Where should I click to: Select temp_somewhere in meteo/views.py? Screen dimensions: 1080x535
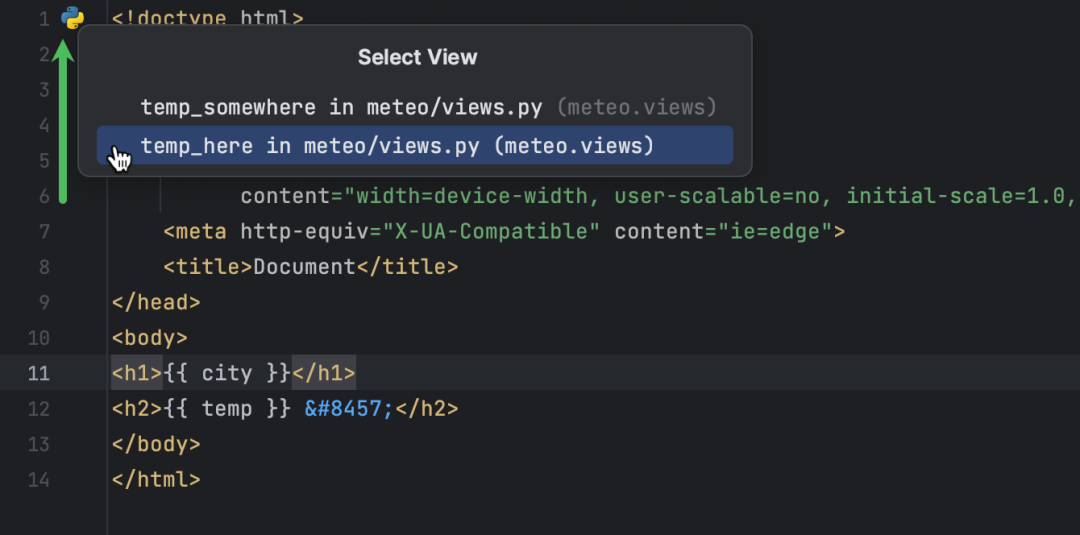point(415,107)
